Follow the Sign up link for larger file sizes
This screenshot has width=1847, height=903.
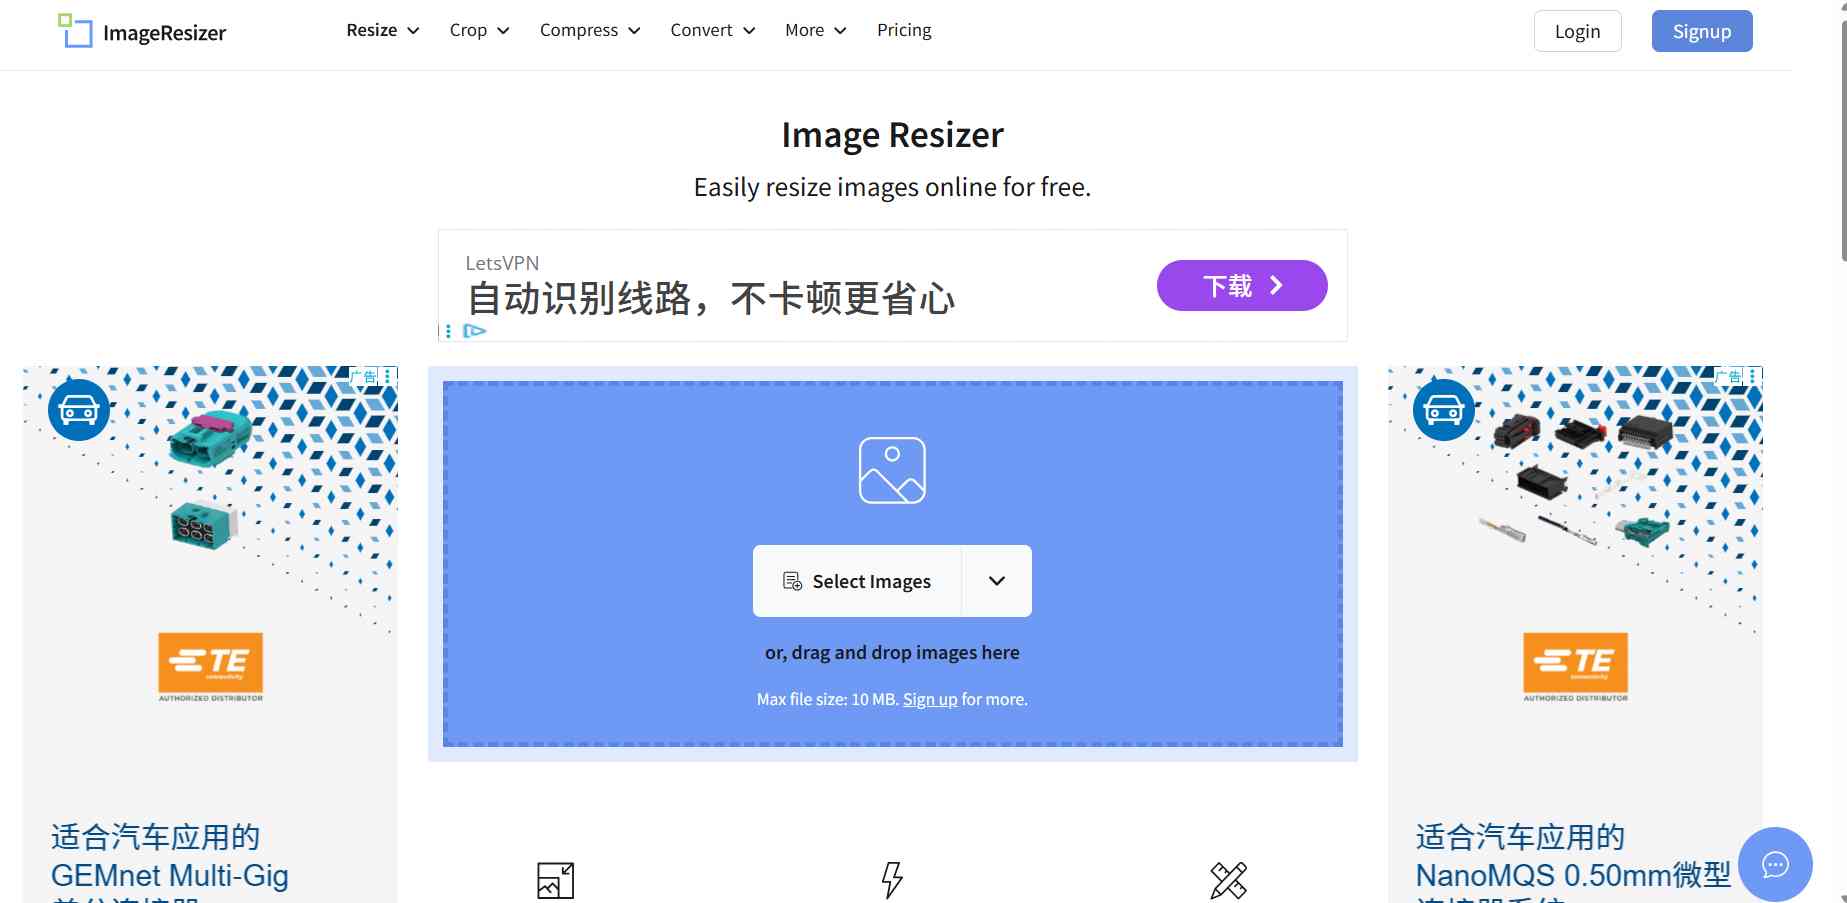pyautogui.click(x=930, y=699)
